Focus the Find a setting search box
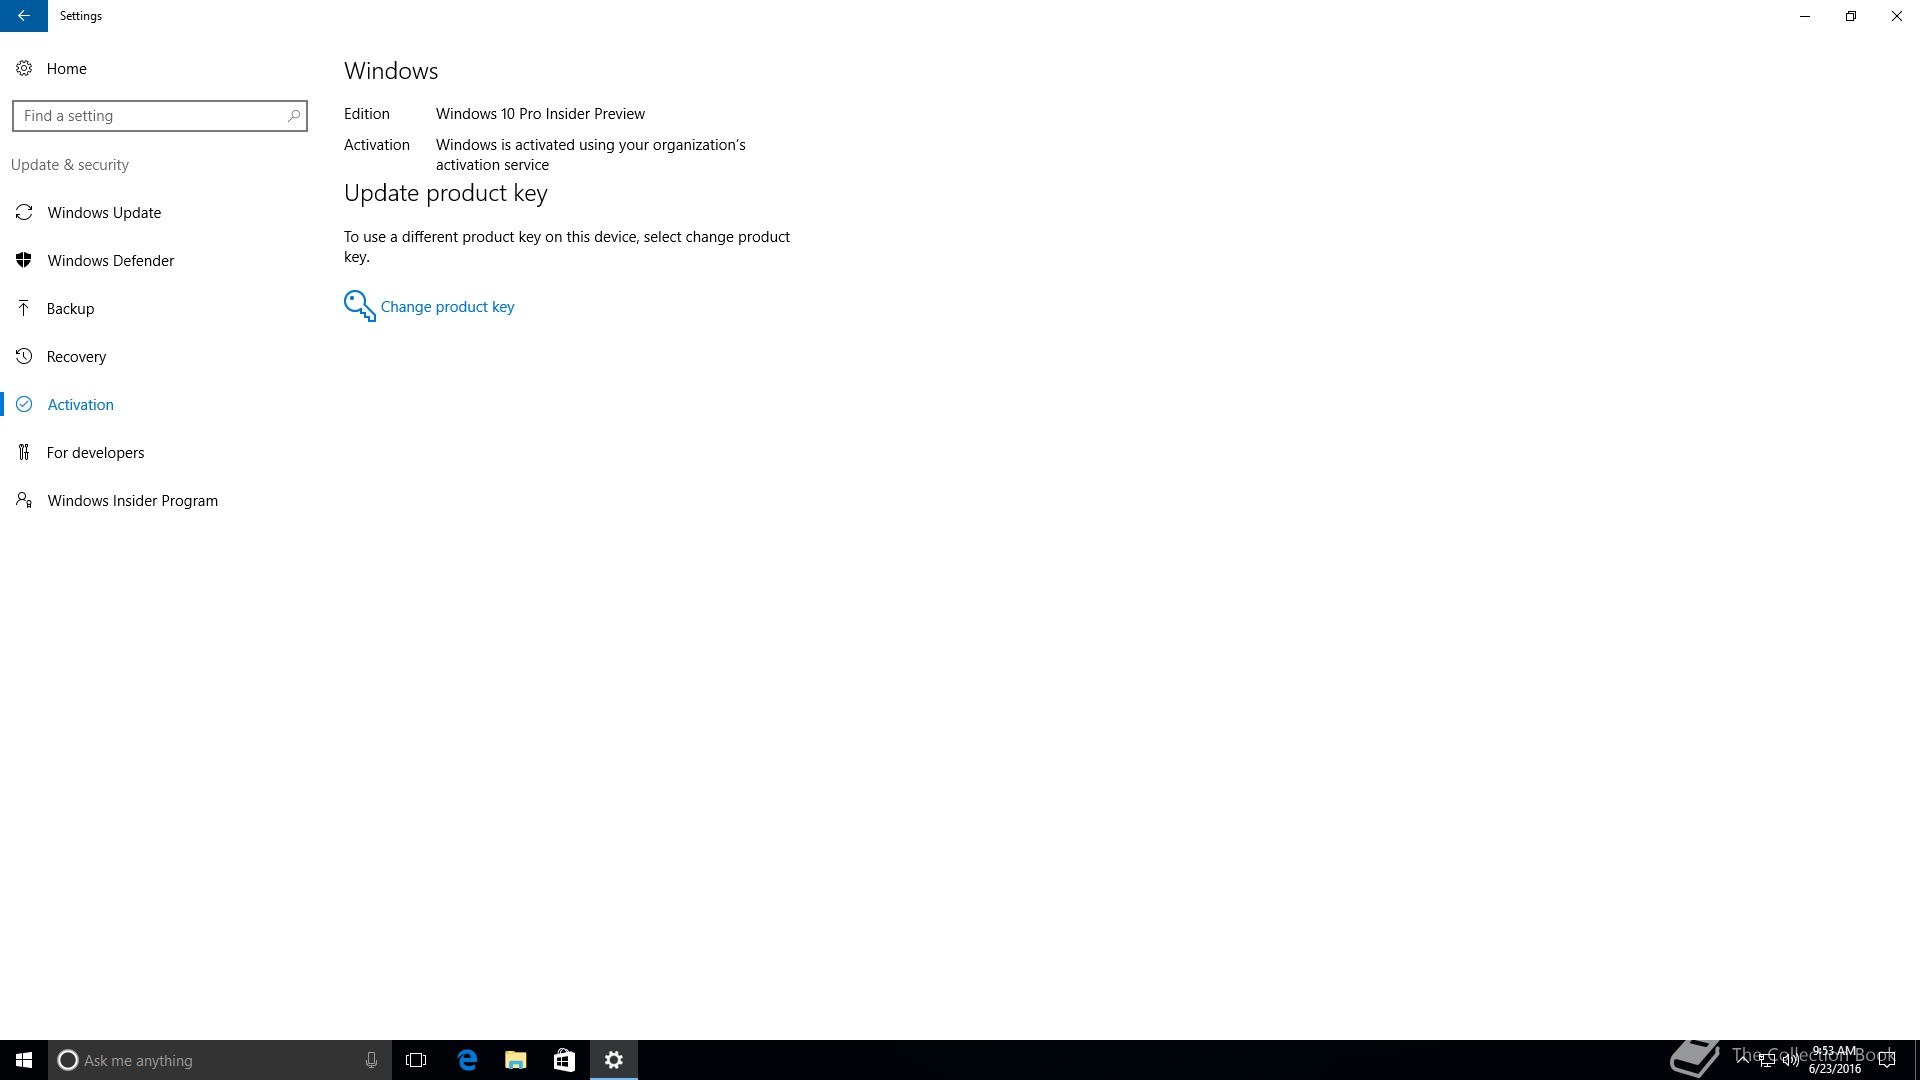This screenshot has height=1080, width=1920. click(x=160, y=116)
